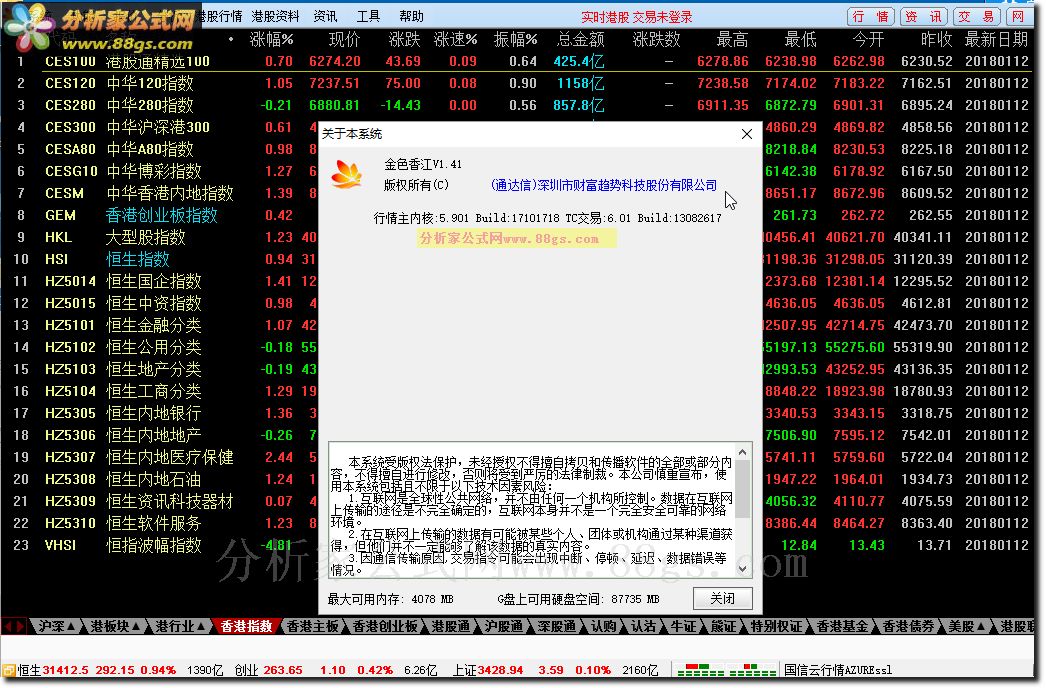The image size is (1046, 688).
Task: Switch to the 认购 tab
Action: (604, 627)
